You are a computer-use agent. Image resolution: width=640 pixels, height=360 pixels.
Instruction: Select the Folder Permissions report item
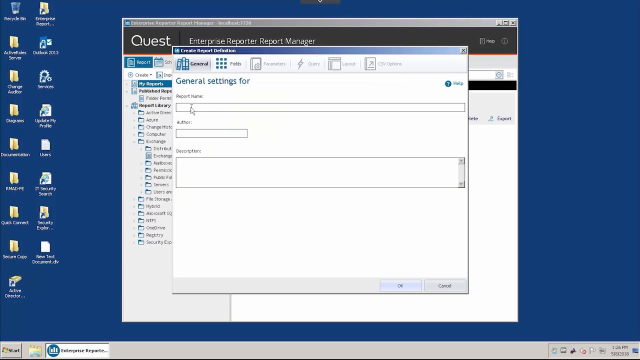(x=155, y=98)
